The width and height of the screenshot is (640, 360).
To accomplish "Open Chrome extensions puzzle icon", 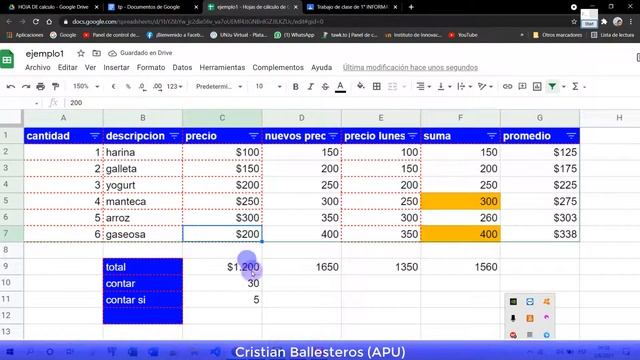I will [x=604, y=22].
